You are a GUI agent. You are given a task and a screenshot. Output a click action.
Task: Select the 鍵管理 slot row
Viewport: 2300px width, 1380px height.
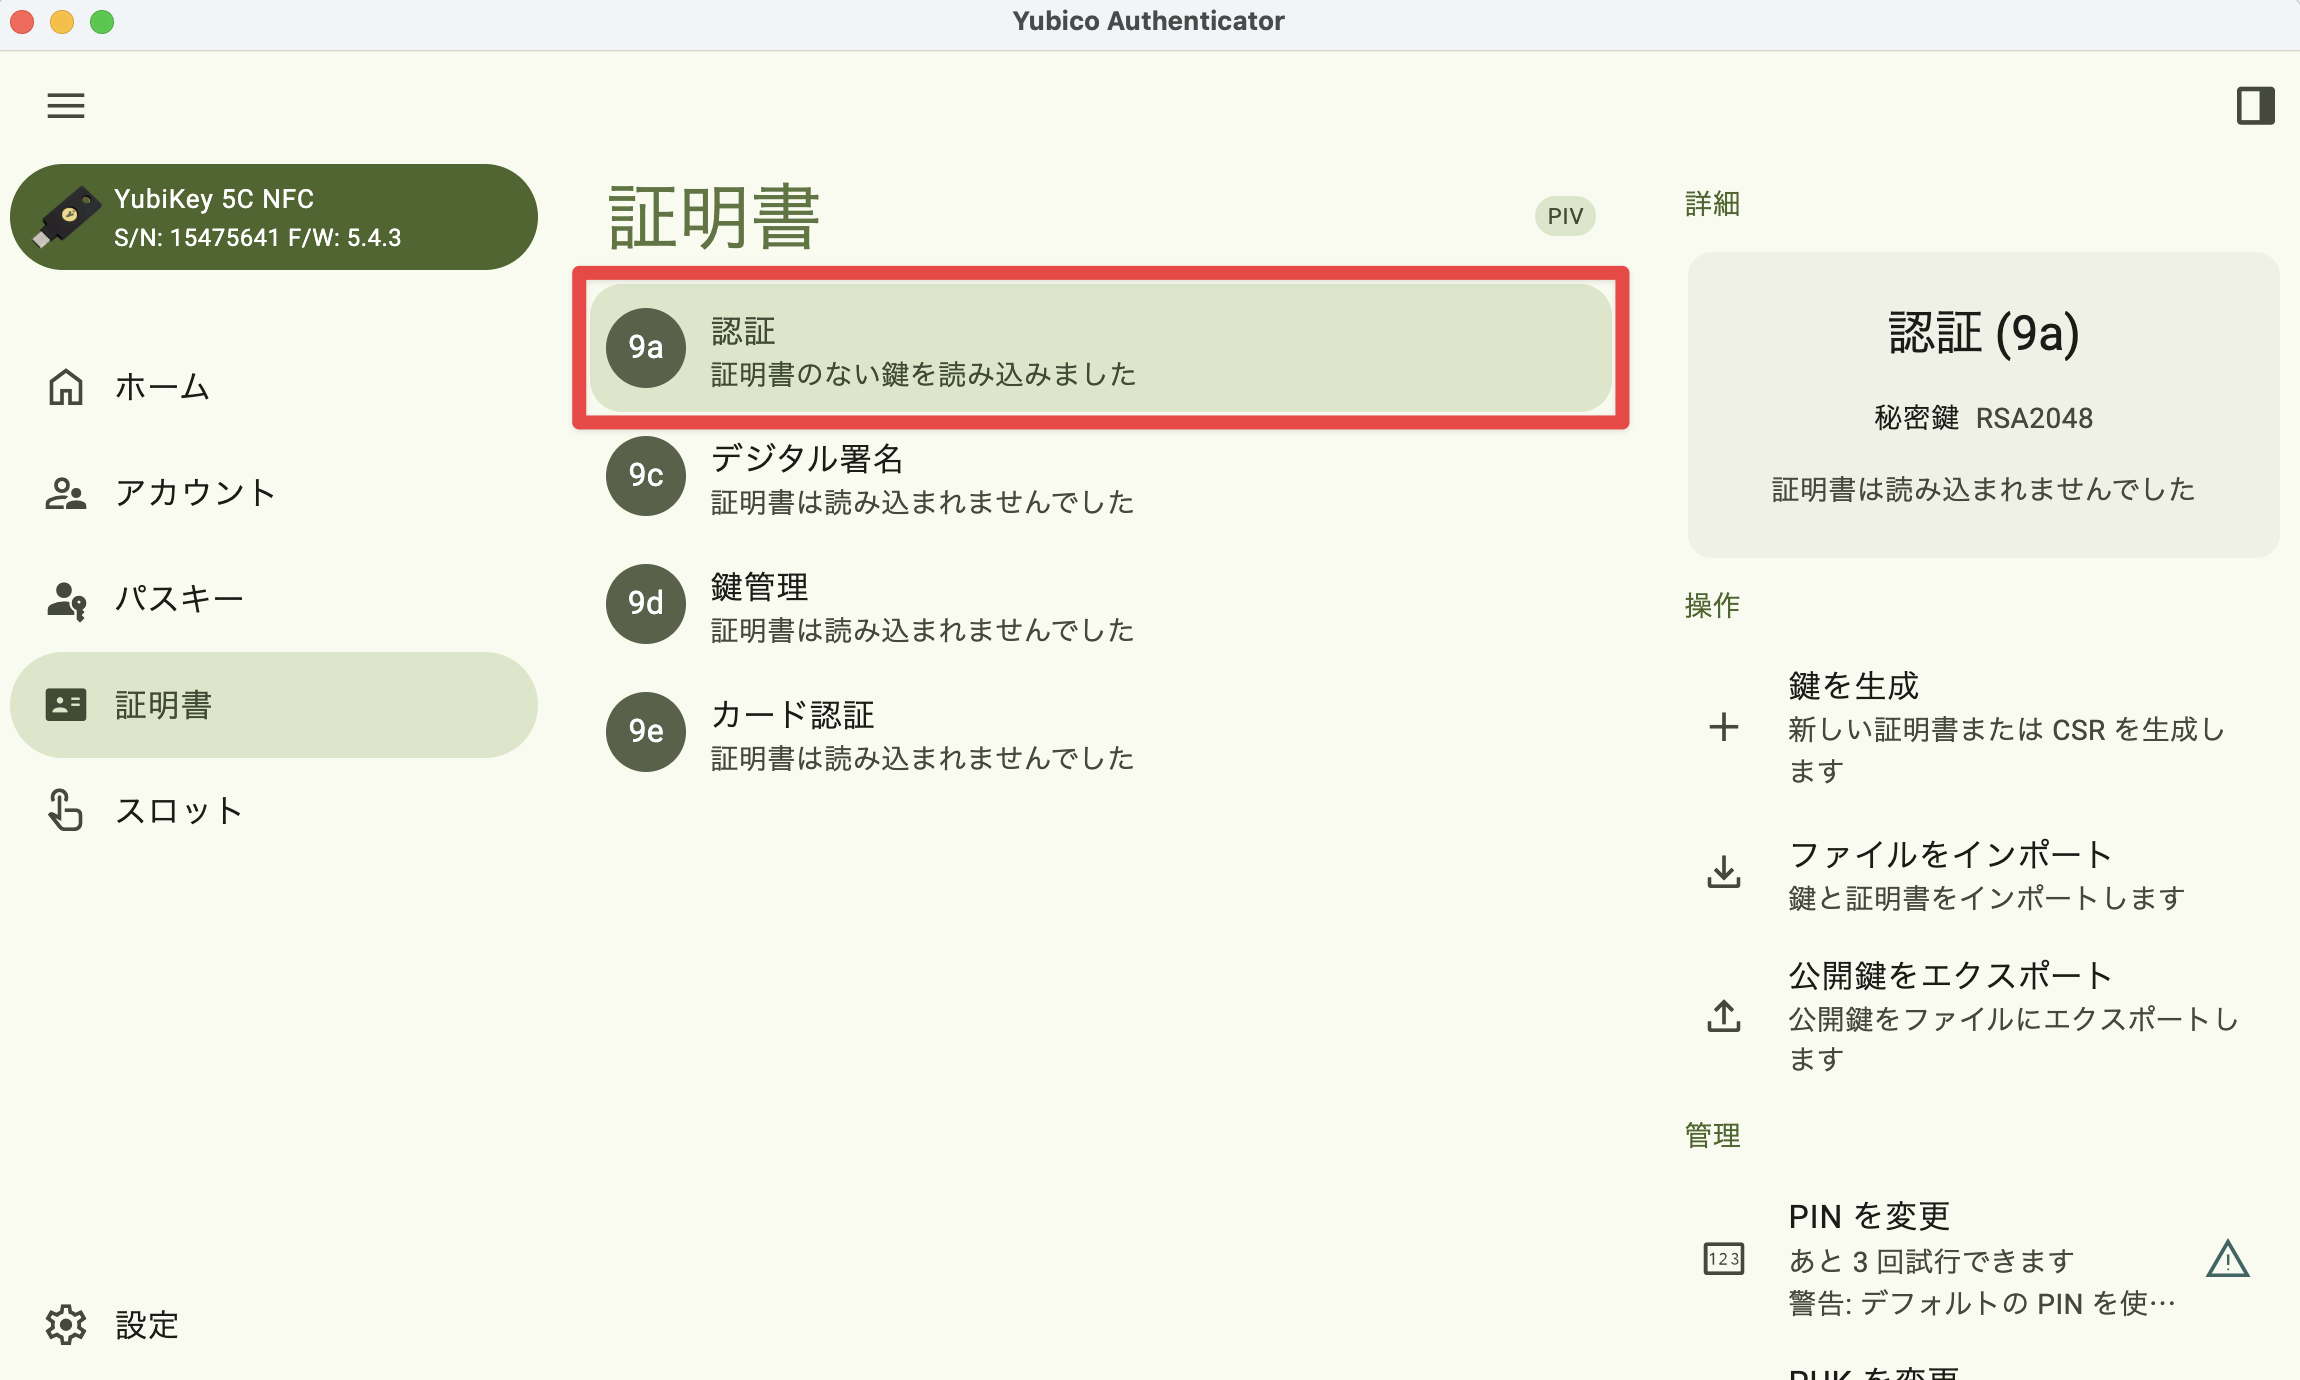pos(1101,604)
